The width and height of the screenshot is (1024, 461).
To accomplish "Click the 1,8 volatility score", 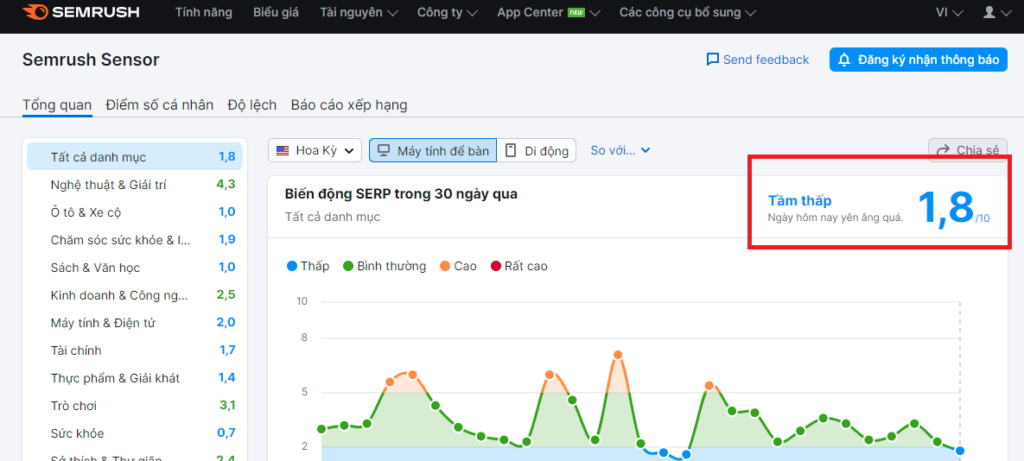I will [946, 209].
